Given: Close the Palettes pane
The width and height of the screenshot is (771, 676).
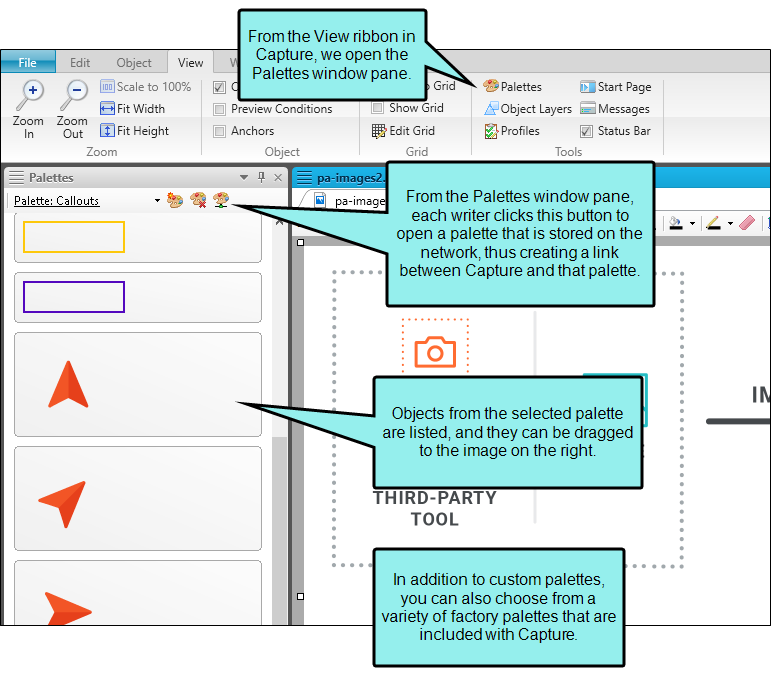Looking at the screenshot, I should point(278,177).
